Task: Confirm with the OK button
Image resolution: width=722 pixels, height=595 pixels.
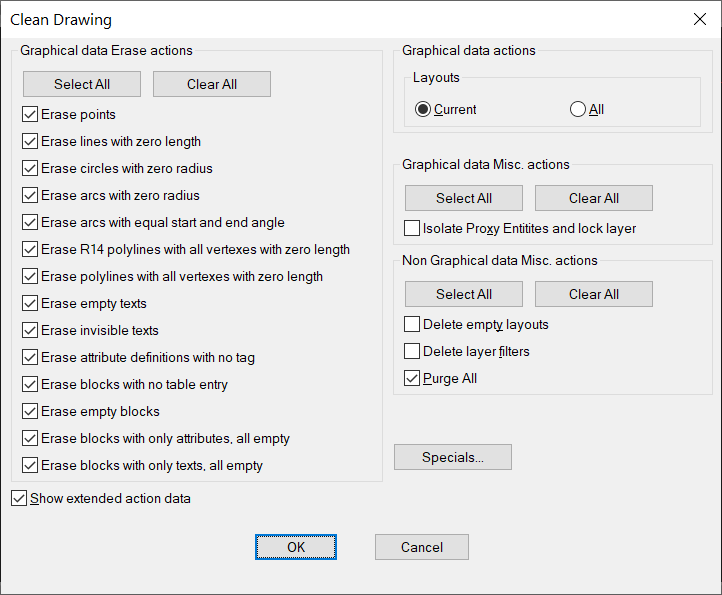Action: tap(296, 547)
